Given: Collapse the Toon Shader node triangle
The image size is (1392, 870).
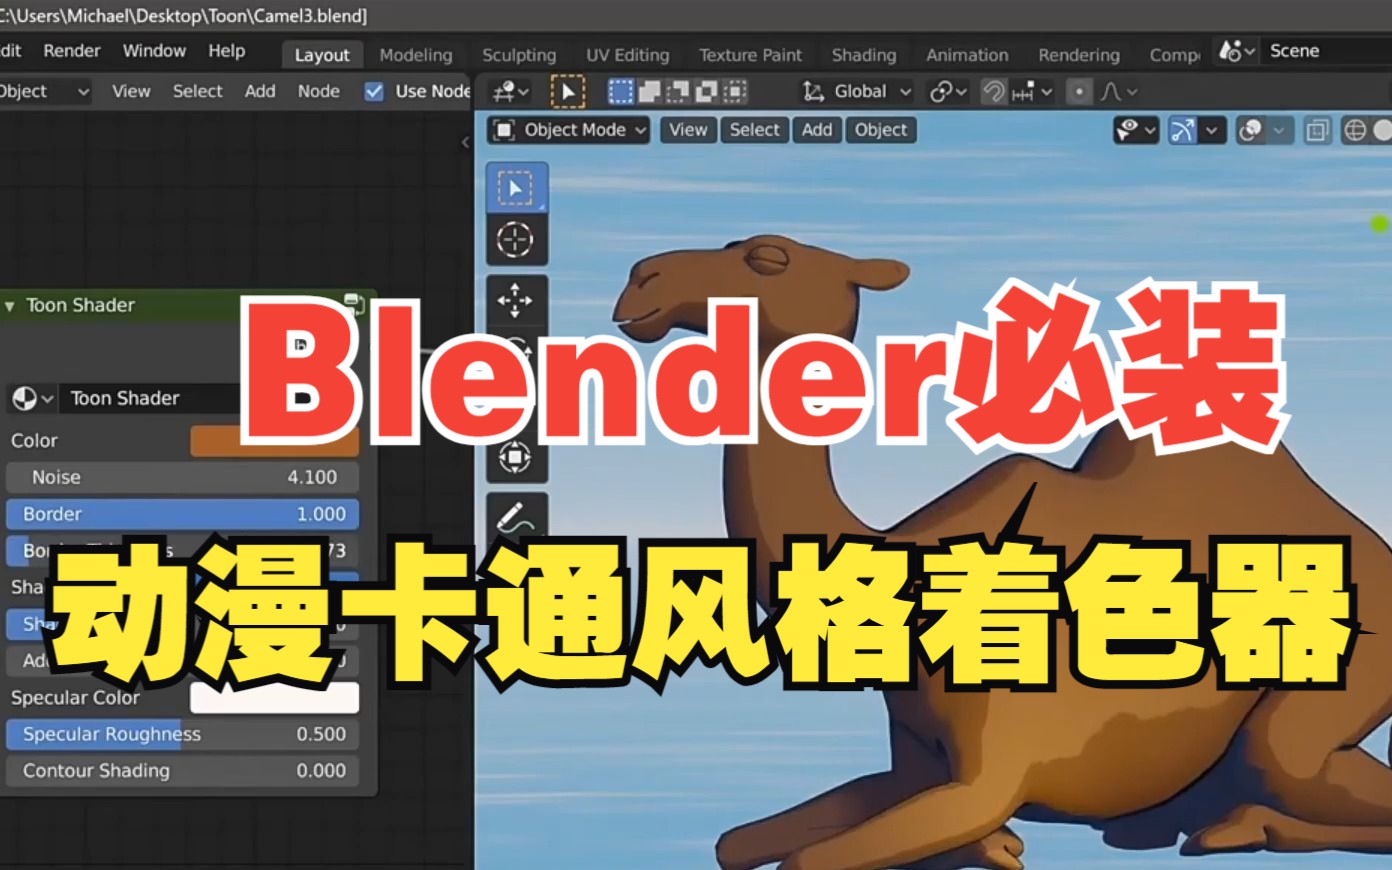Looking at the screenshot, I should click(x=10, y=306).
